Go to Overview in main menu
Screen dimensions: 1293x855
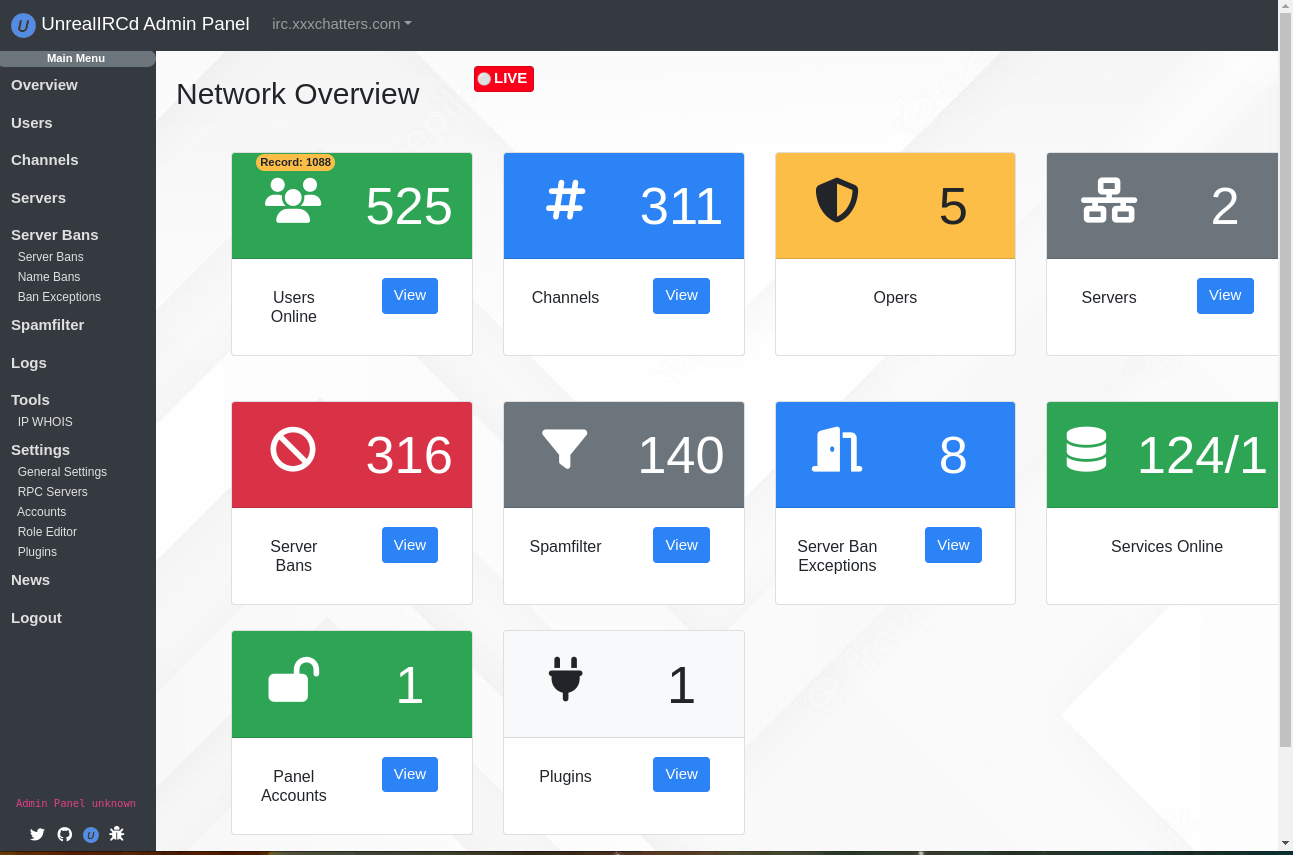point(44,85)
